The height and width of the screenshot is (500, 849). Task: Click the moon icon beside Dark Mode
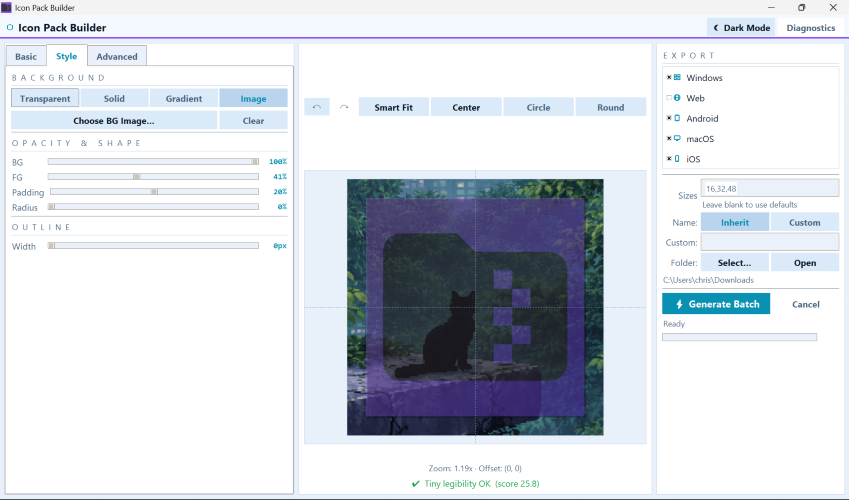click(x=715, y=28)
